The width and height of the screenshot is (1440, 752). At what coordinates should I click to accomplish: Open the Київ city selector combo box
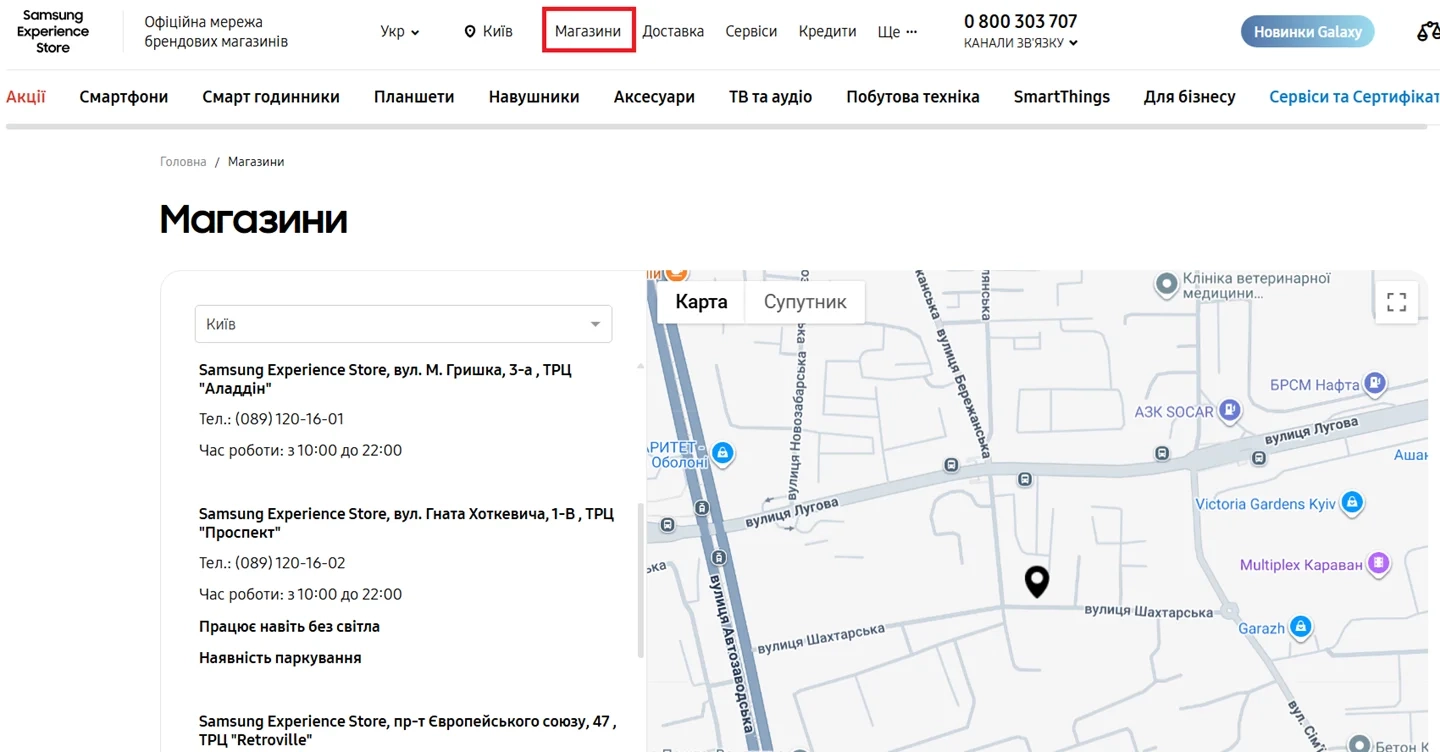(403, 324)
